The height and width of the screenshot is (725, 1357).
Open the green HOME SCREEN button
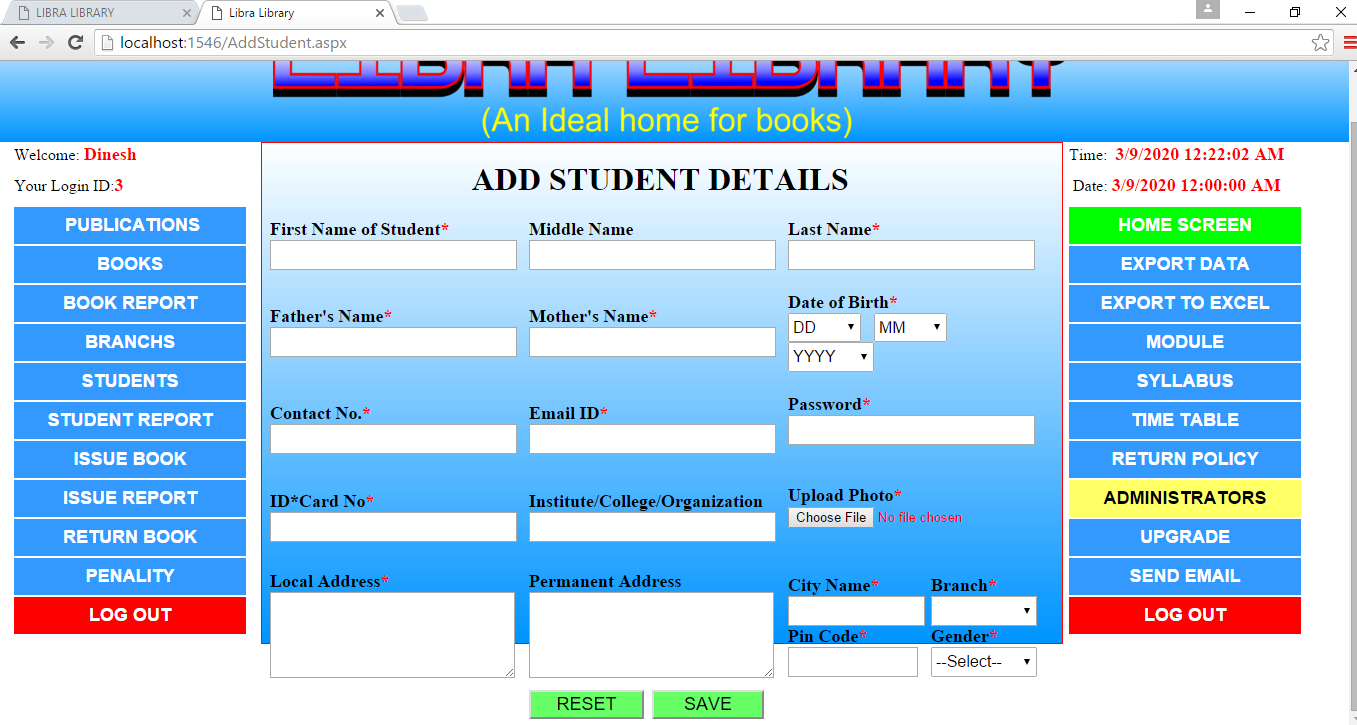pos(1184,225)
